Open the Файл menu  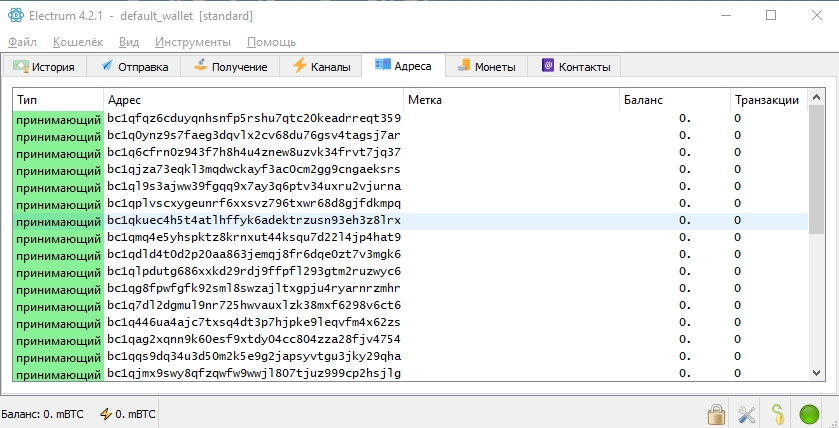click(x=22, y=42)
